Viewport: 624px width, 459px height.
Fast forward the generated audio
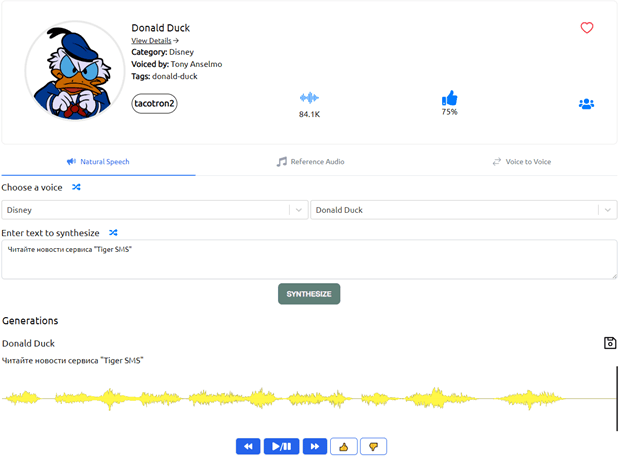(x=315, y=446)
